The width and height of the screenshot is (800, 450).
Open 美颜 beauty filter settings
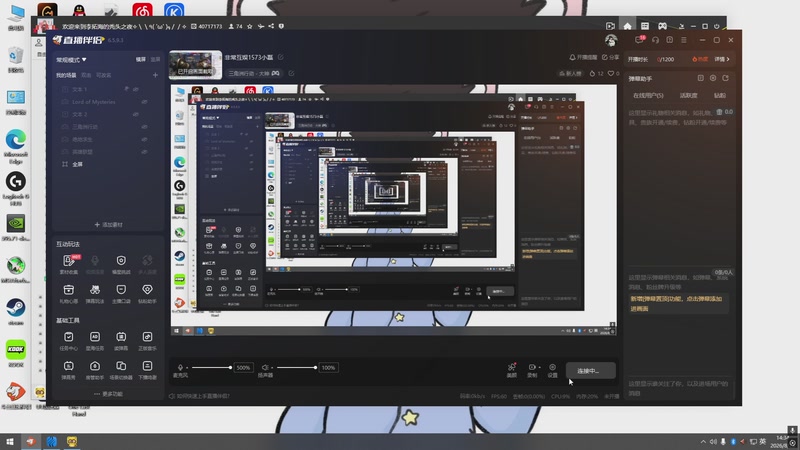tap(512, 370)
